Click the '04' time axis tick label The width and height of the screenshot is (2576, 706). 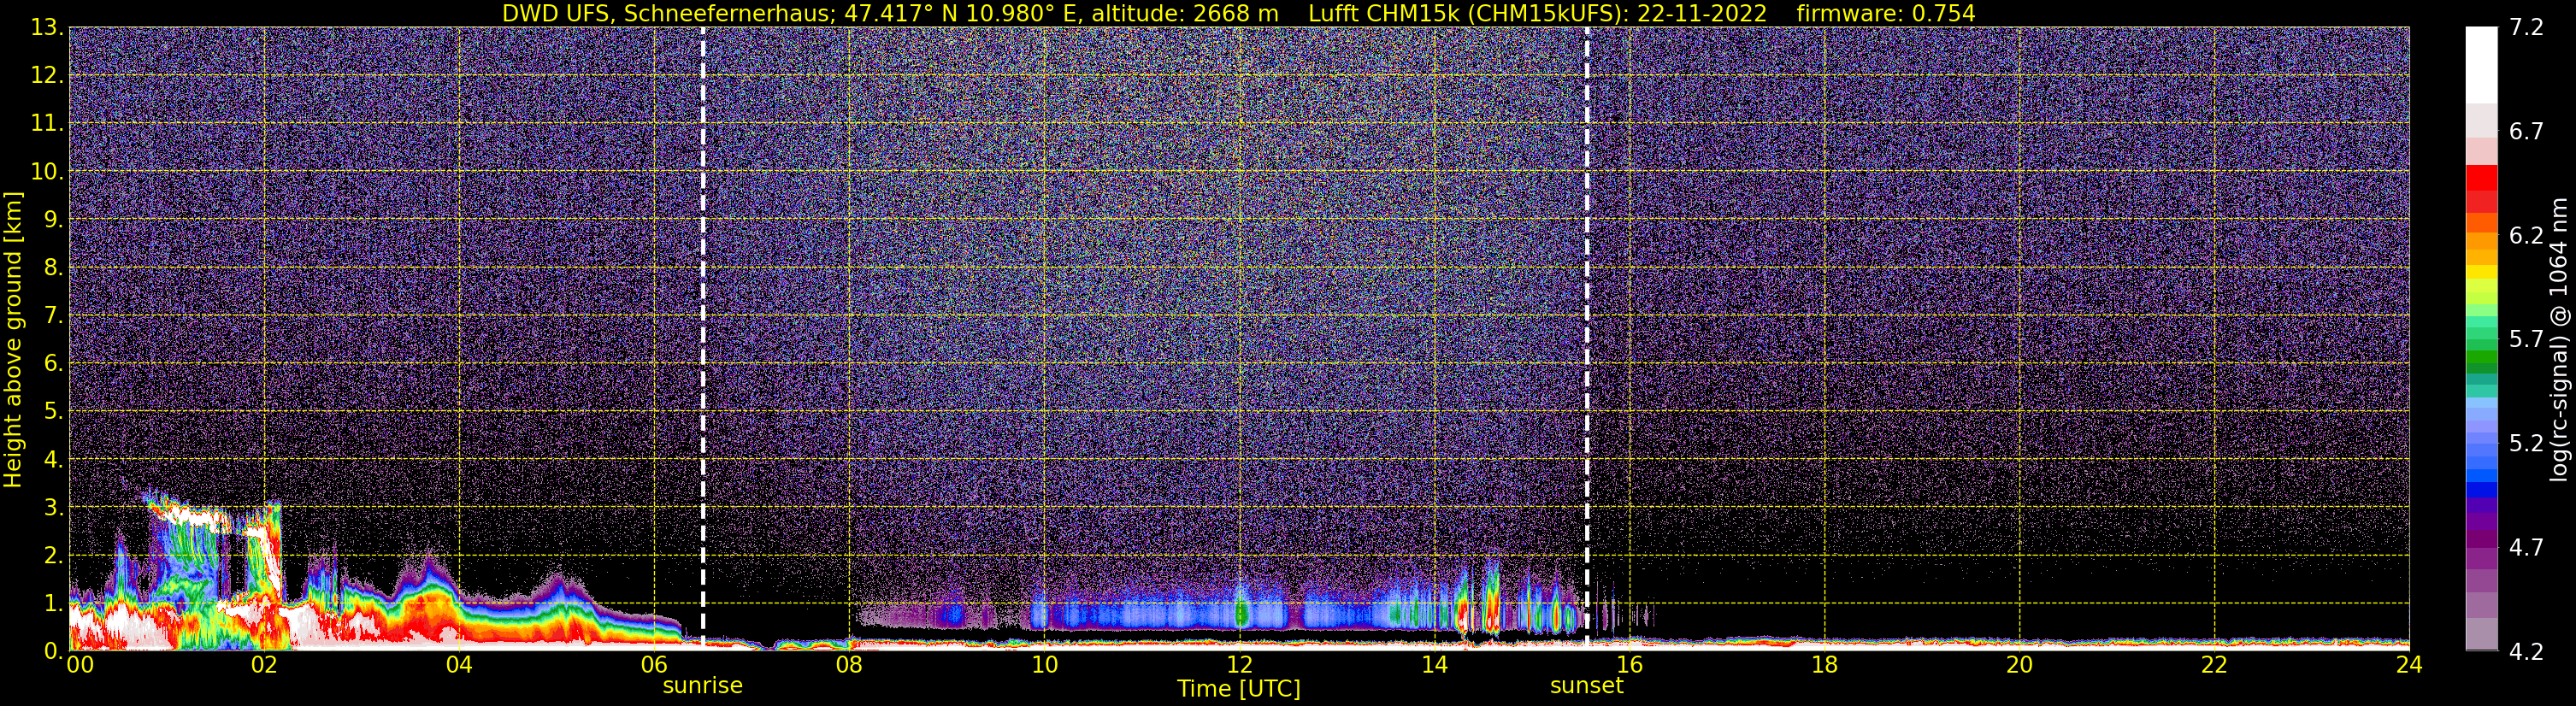(459, 664)
